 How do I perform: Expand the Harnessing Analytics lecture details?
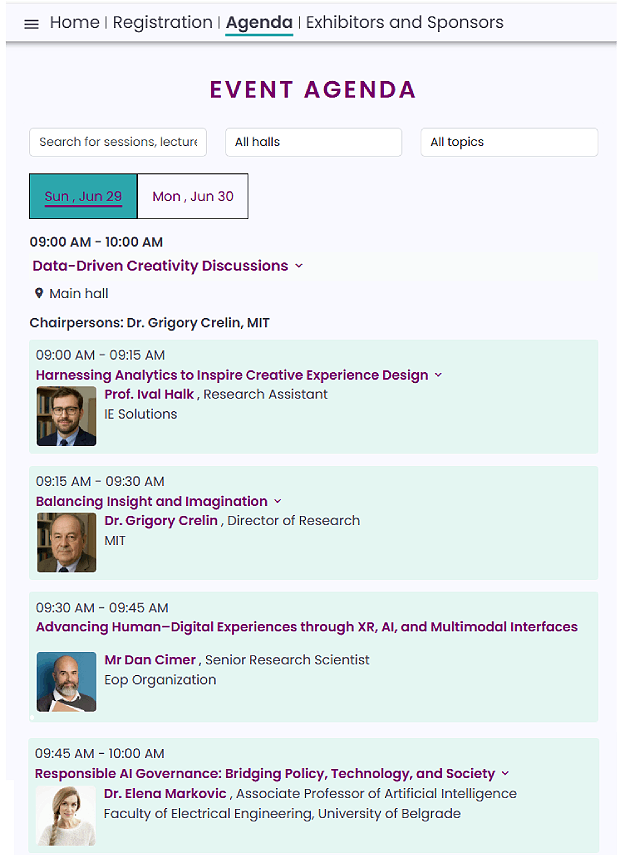tap(438, 376)
